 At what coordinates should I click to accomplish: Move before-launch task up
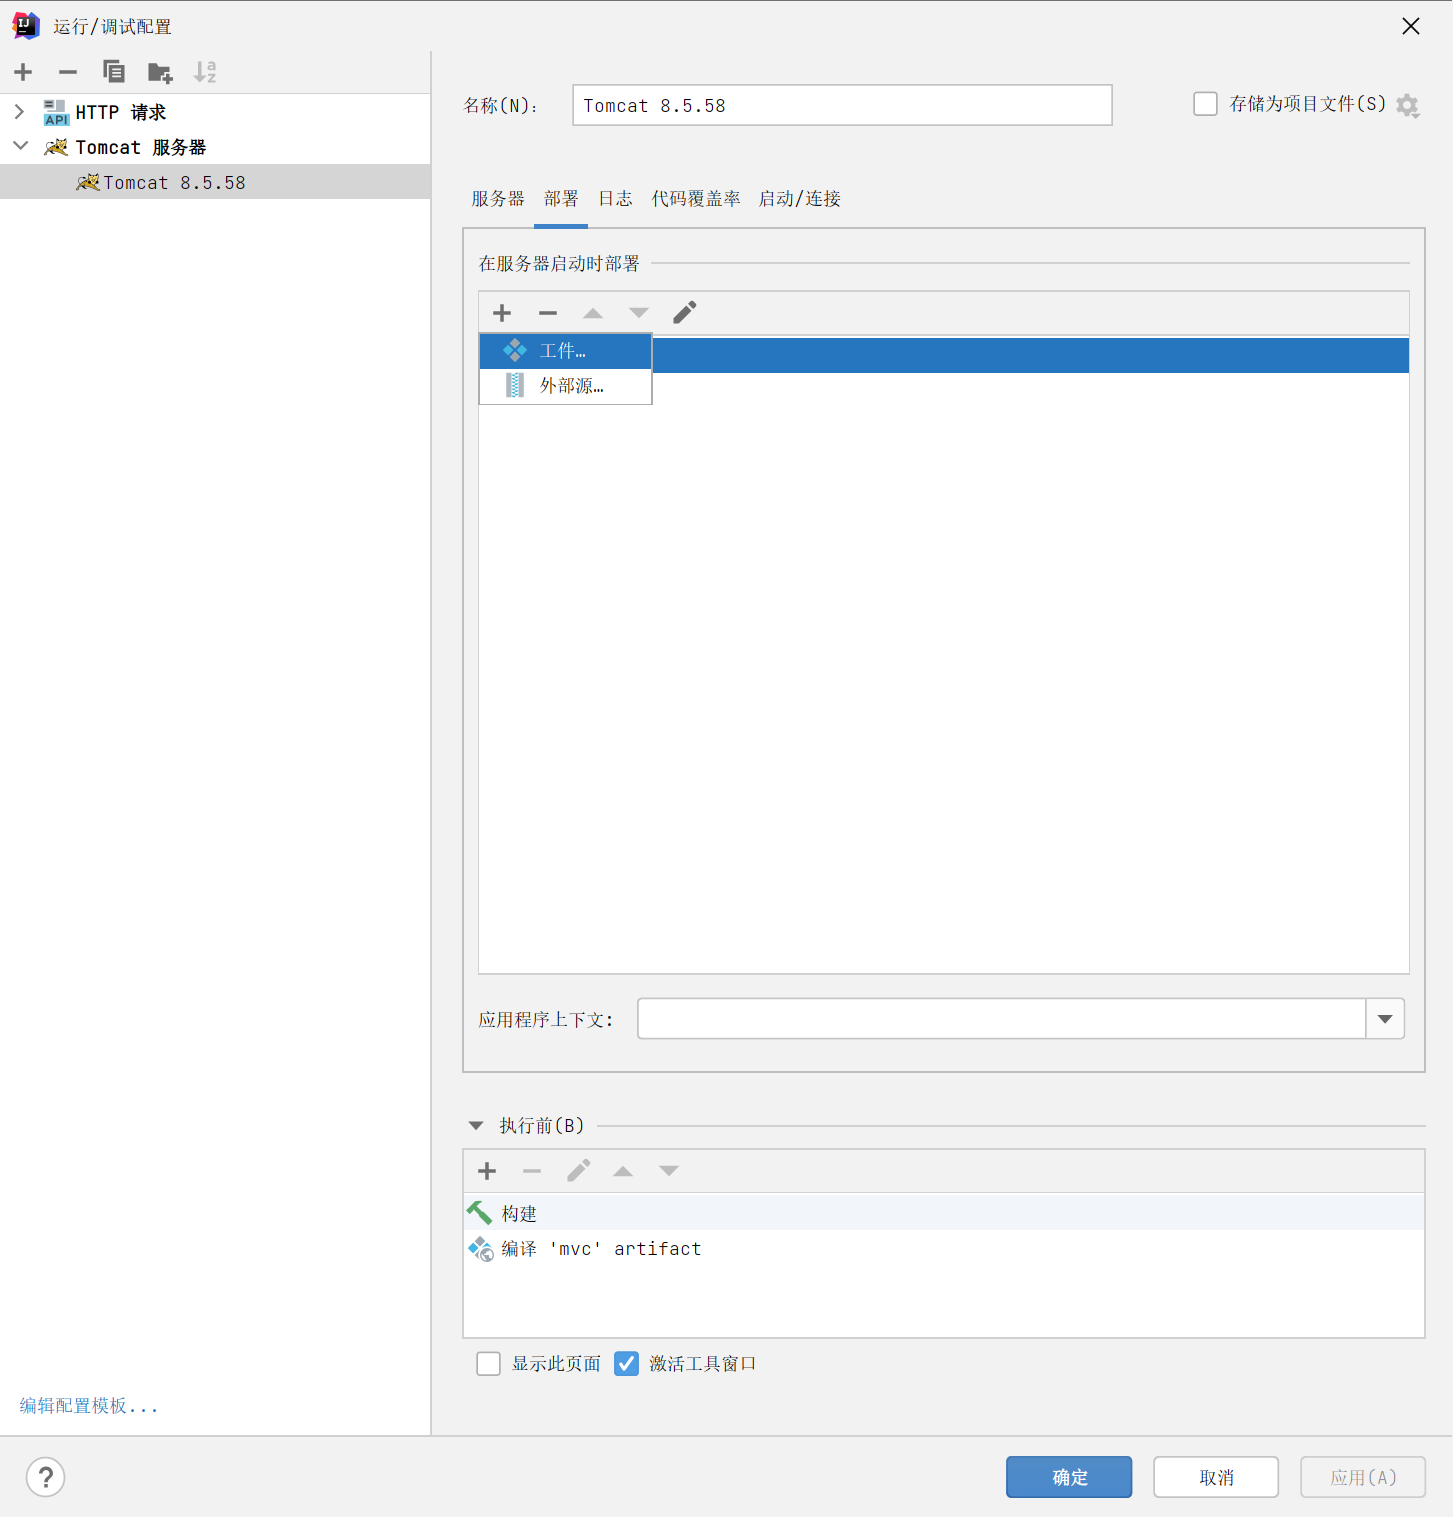pos(623,1171)
